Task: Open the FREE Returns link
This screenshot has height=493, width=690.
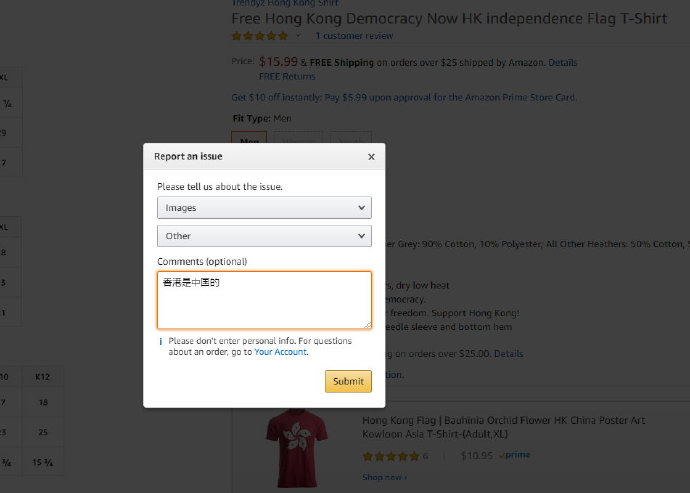Action: (287, 77)
